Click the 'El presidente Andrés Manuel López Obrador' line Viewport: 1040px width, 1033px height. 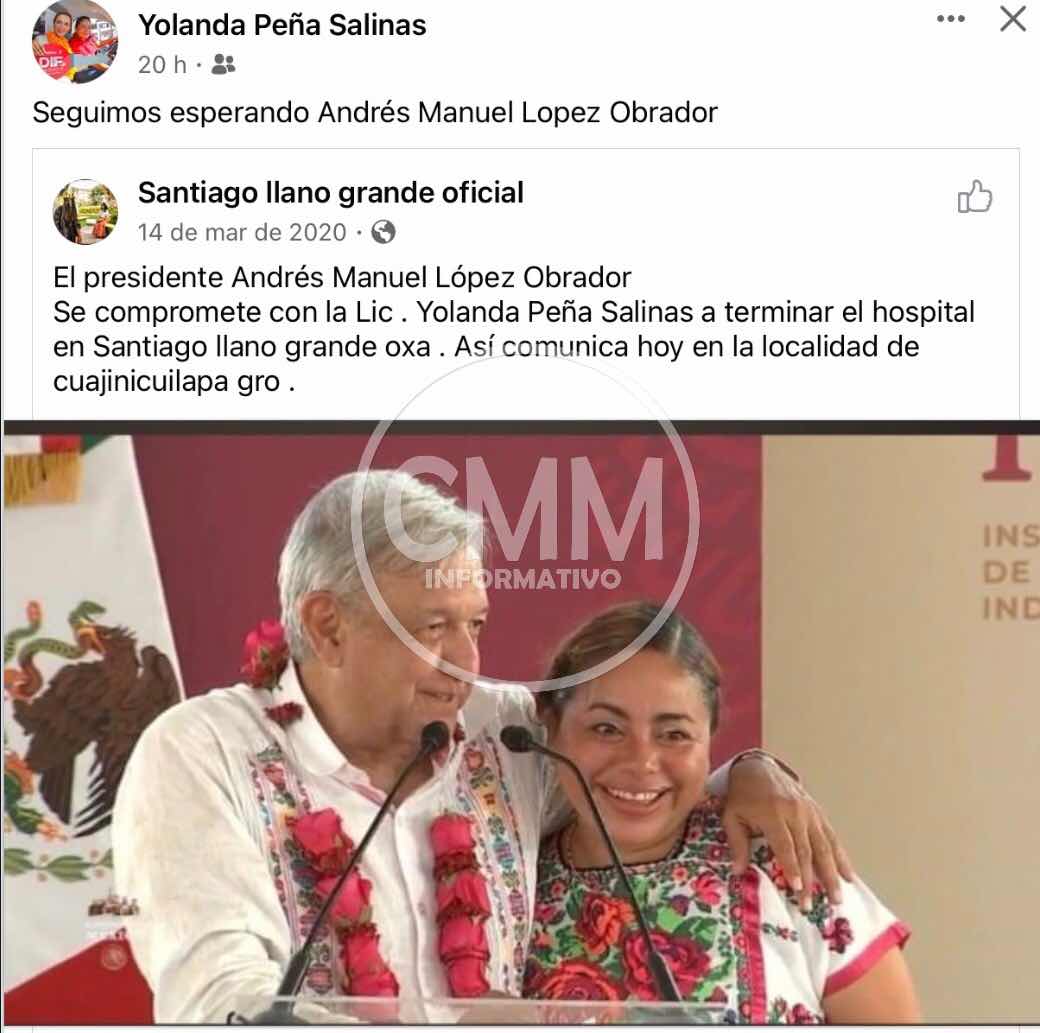pyautogui.click(x=342, y=277)
